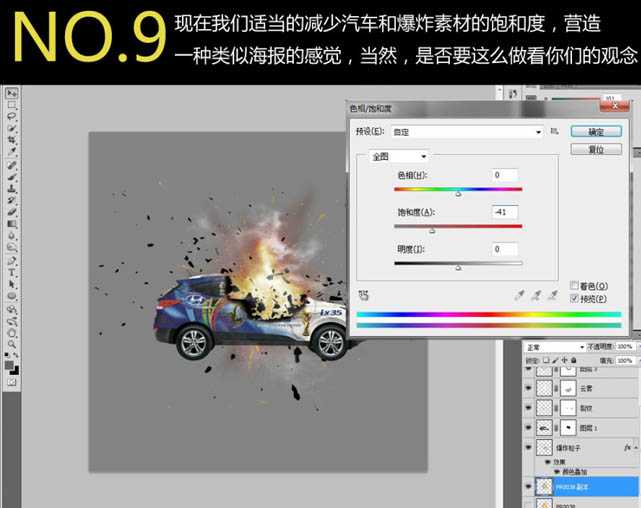Click the targeted adjustment hand icon in dialog

coord(363,295)
